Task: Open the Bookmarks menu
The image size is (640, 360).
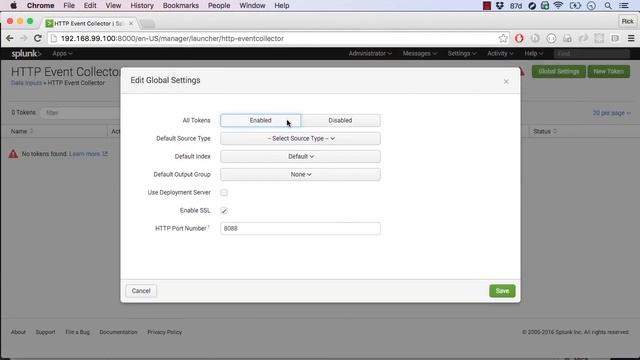Action: [x=181, y=6]
